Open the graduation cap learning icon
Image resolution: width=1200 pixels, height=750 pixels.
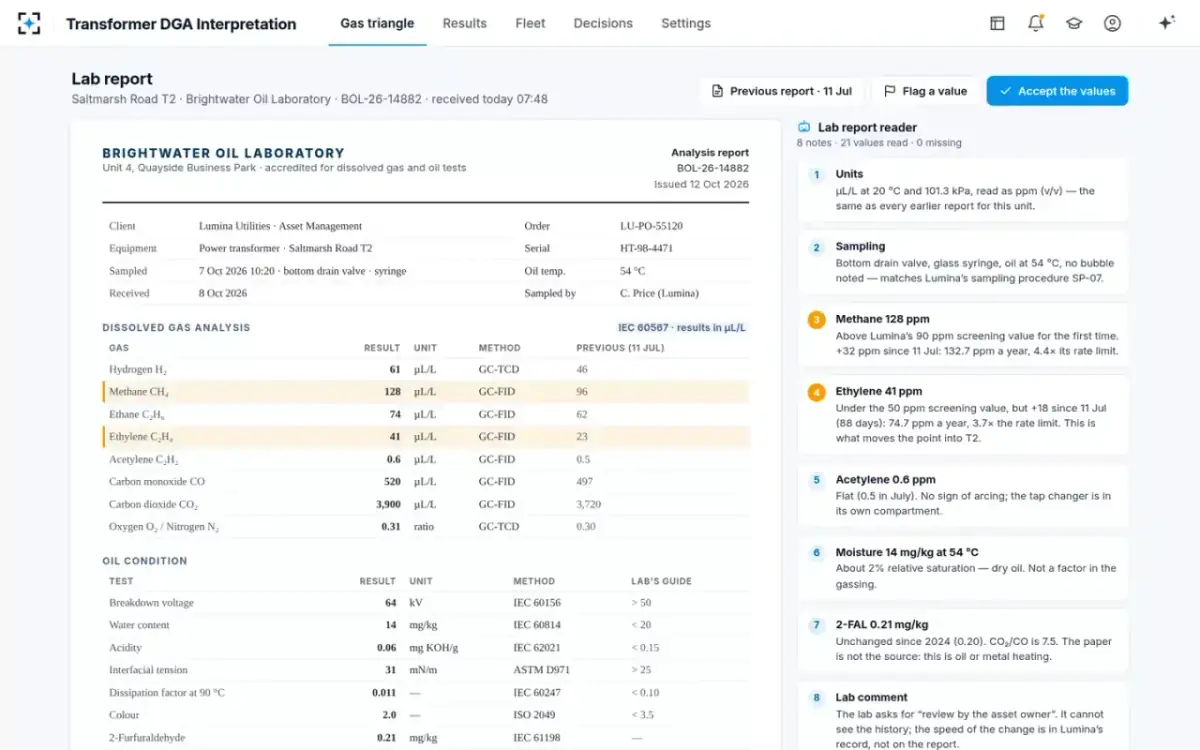click(x=1074, y=23)
